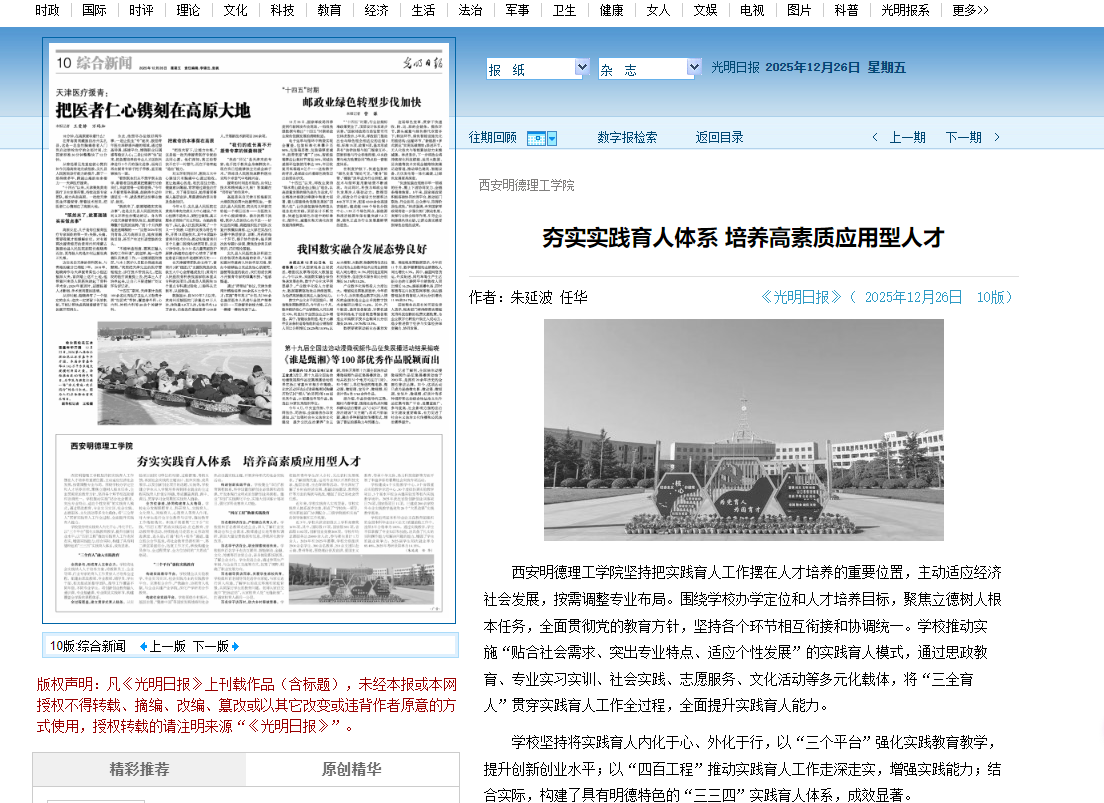Click the right chevron after 下一期
1104x803 pixels.
pos(997,138)
